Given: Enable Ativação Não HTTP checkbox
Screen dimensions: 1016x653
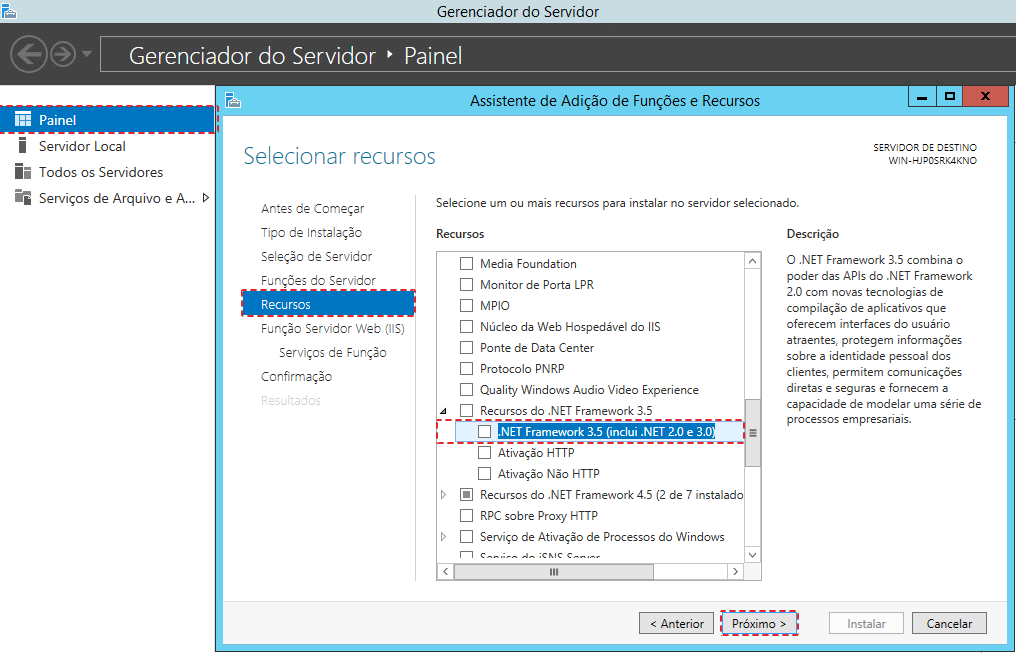Looking at the screenshot, I should (x=484, y=474).
